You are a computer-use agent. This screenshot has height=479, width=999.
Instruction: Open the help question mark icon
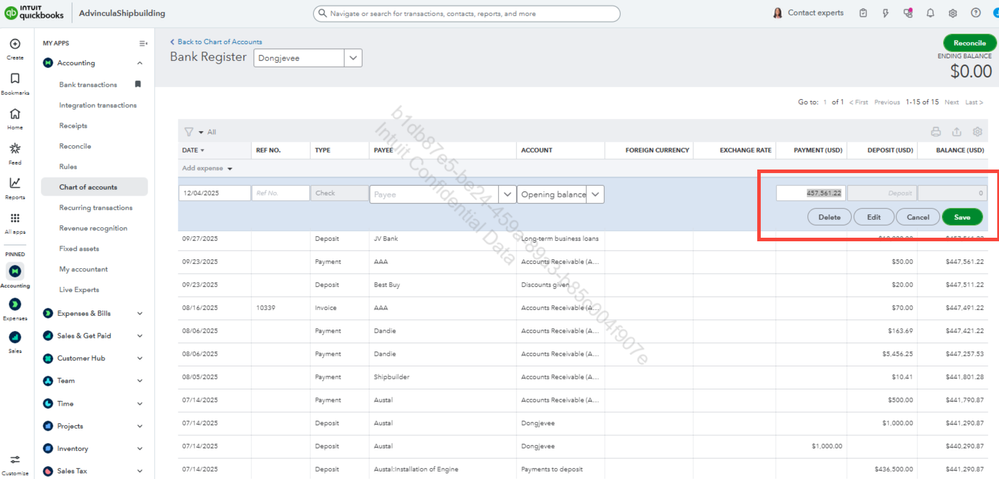tap(975, 13)
